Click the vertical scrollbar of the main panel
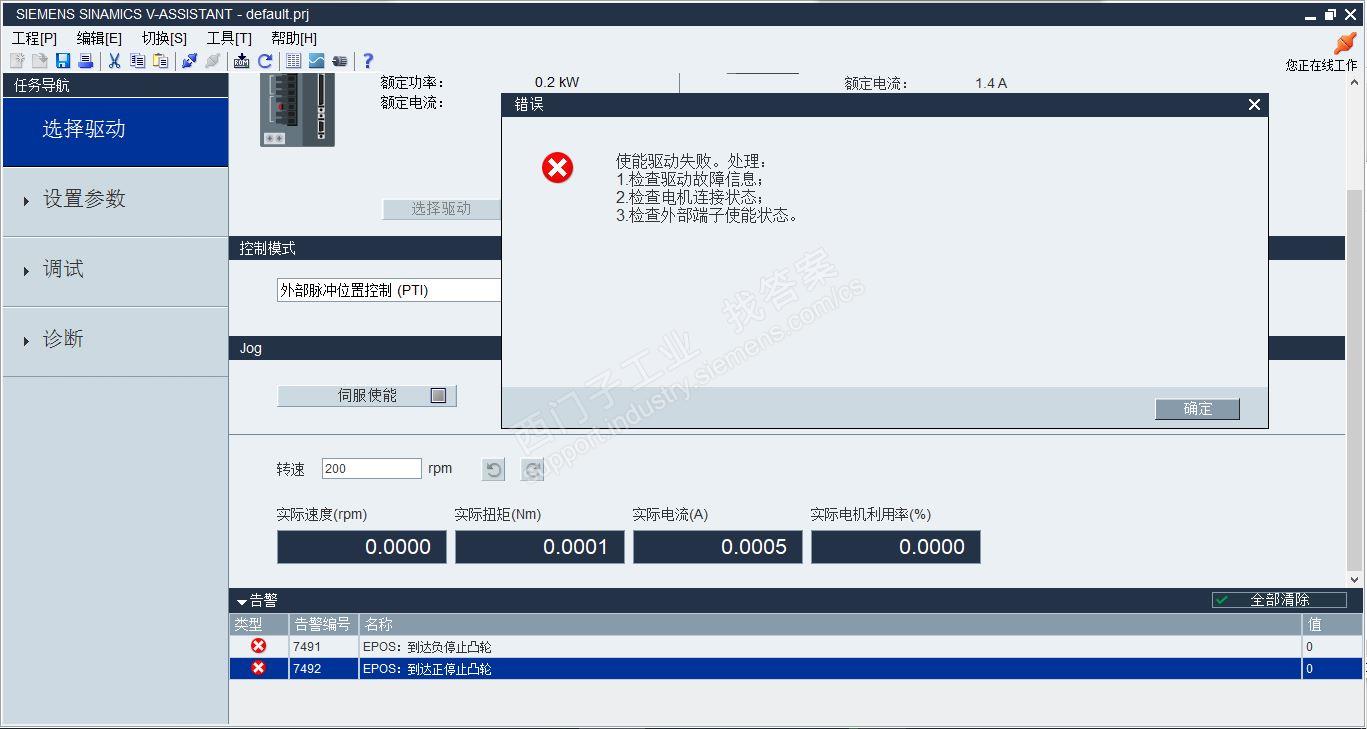Viewport: 1367px width, 729px height. coord(1355,379)
